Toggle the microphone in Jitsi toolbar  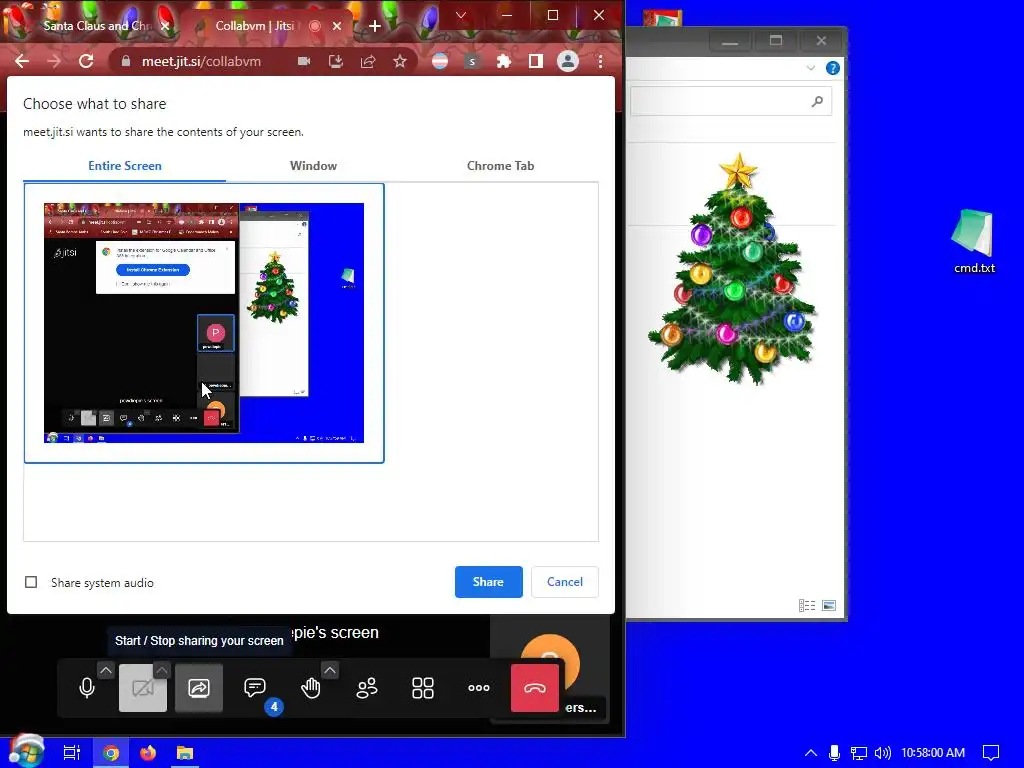(x=87, y=688)
